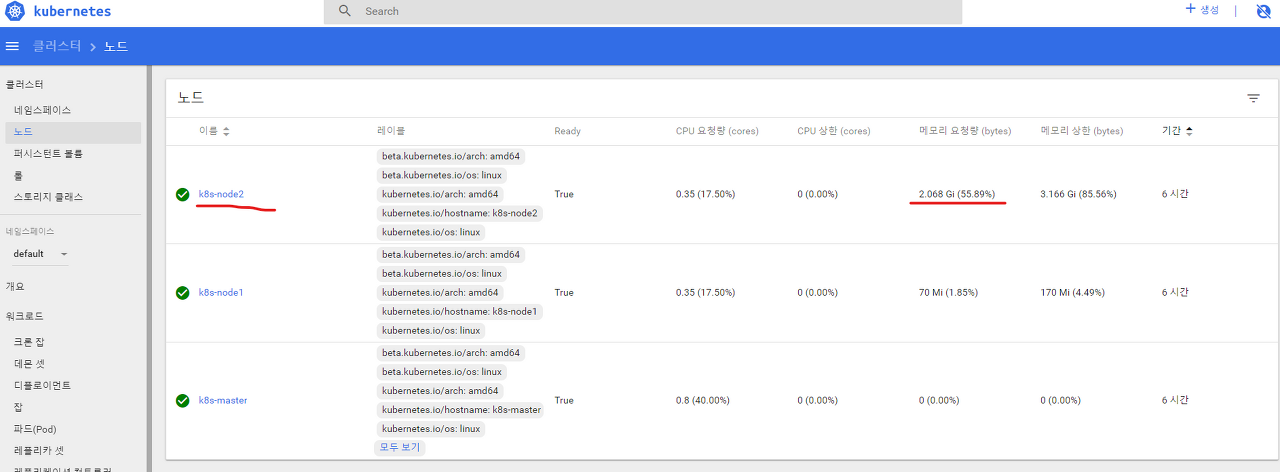Open 워크로드 section in the sidebar

pos(24,316)
